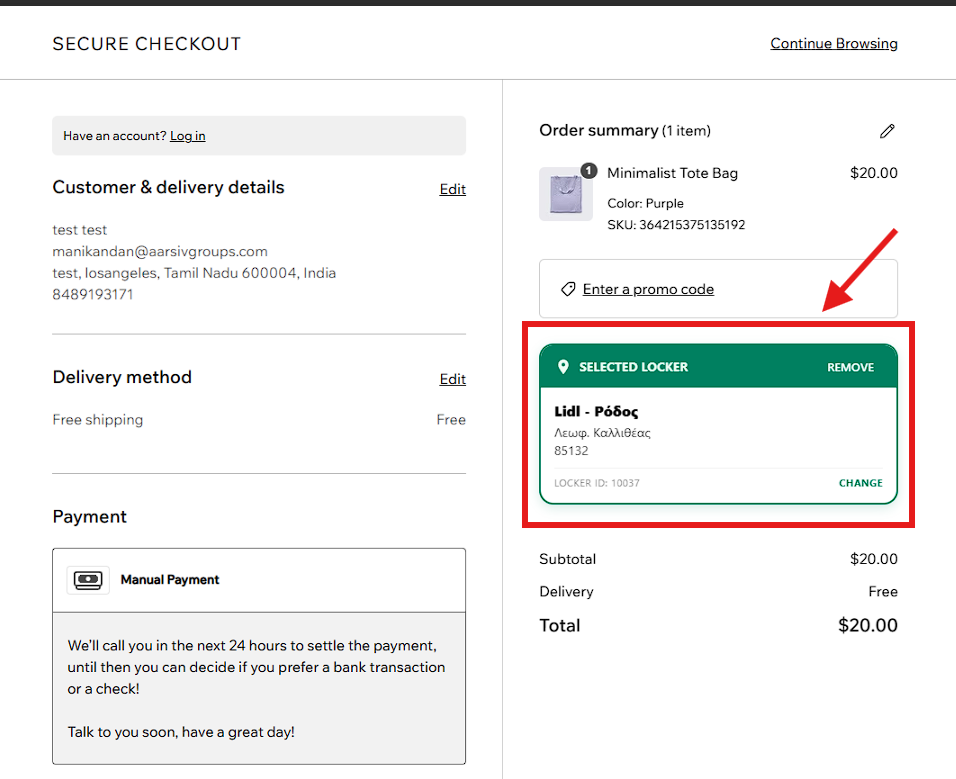Click the location pin icon in Selected Locker
Viewport: 956px width, 779px height.
click(563, 367)
